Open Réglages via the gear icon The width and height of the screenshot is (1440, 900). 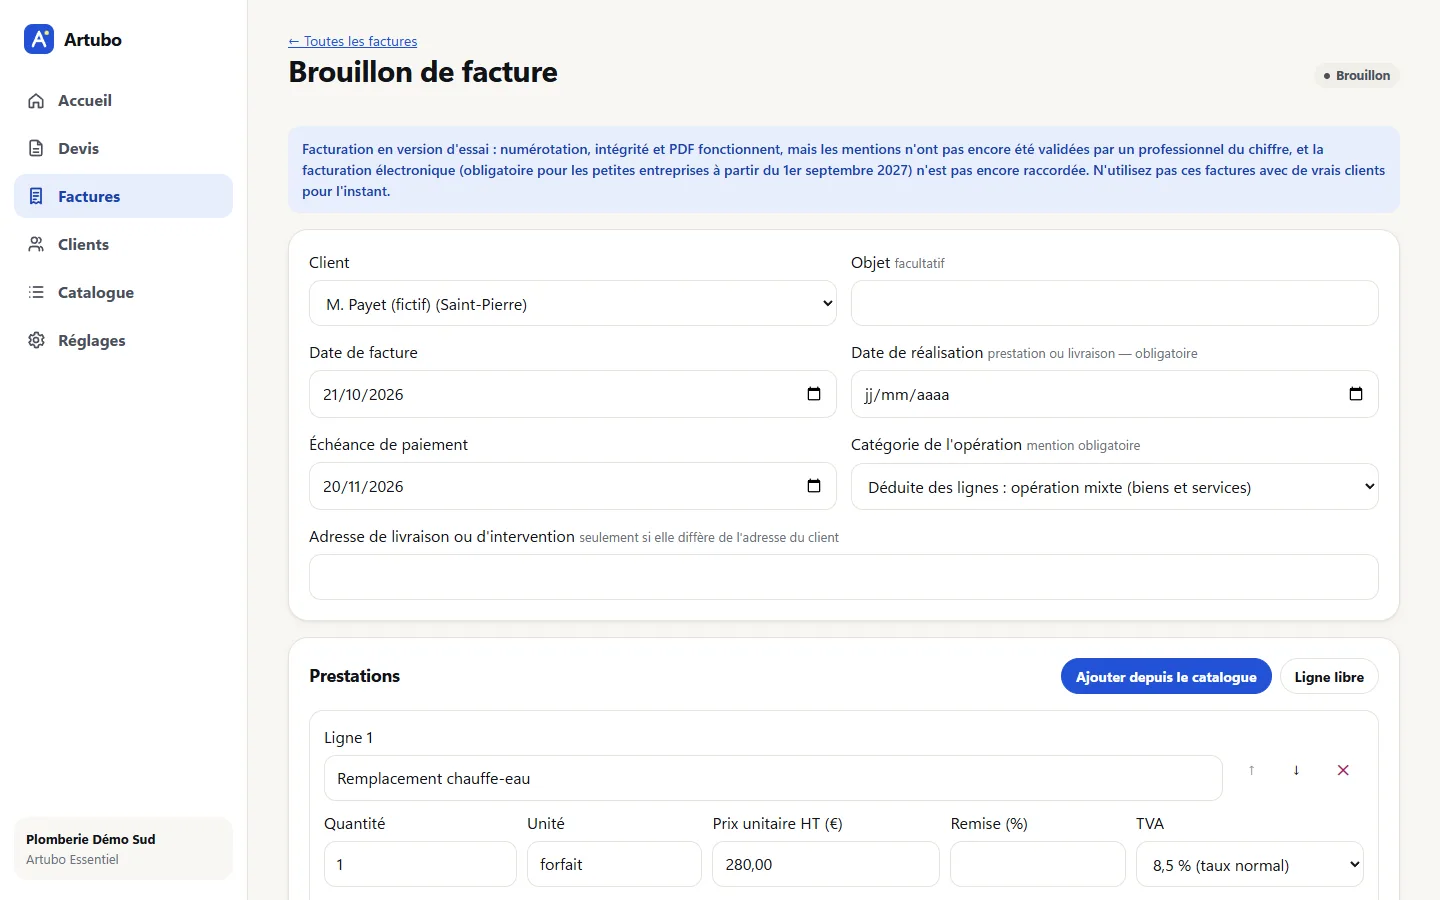click(36, 340)
